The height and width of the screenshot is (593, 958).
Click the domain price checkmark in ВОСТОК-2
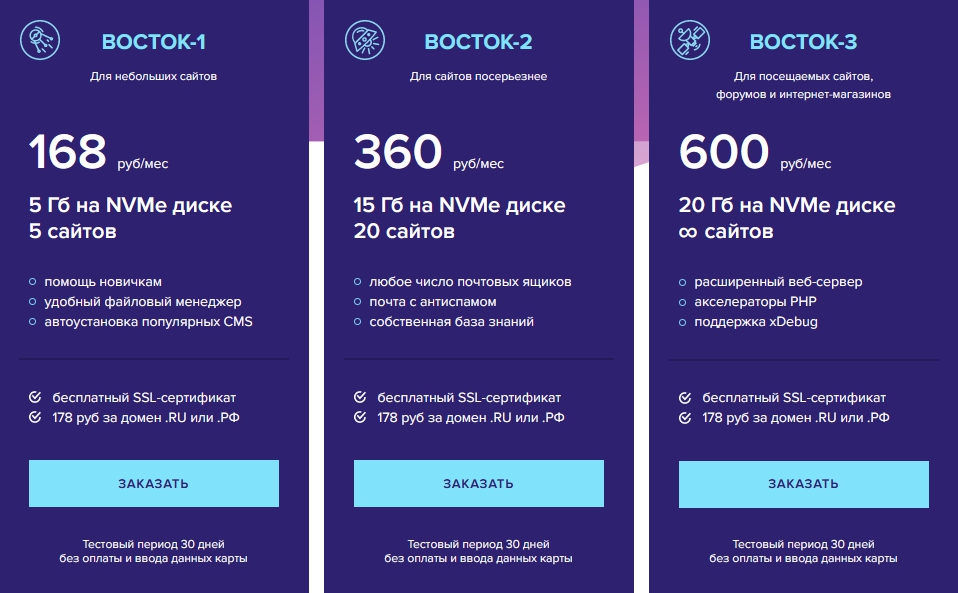(x=359, y=417)
